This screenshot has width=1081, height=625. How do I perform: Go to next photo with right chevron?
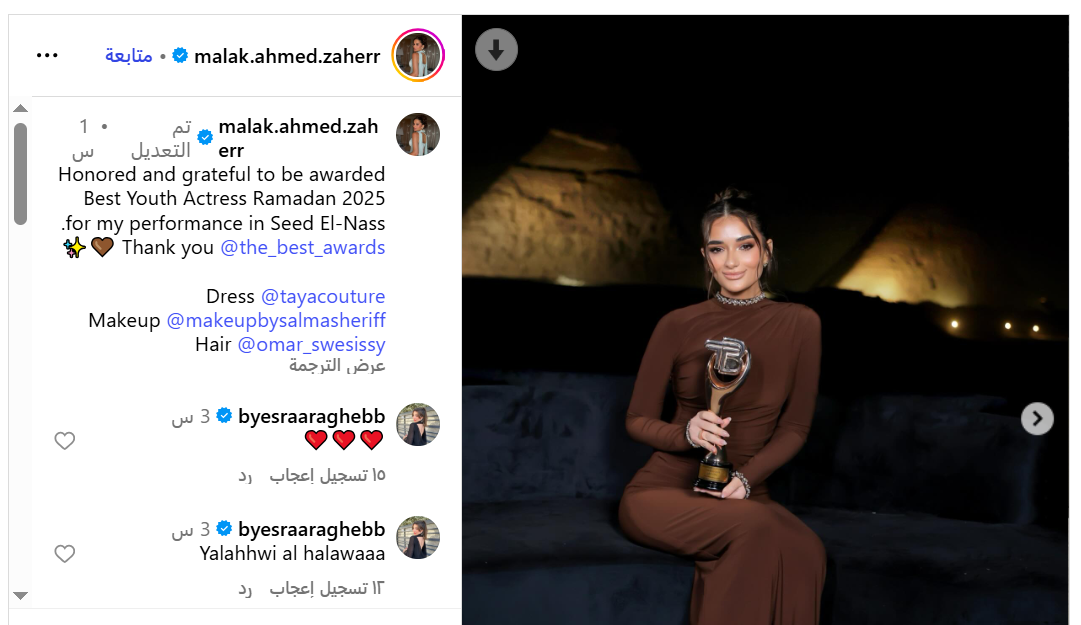pyautogui.click(x=1037, y=418)
